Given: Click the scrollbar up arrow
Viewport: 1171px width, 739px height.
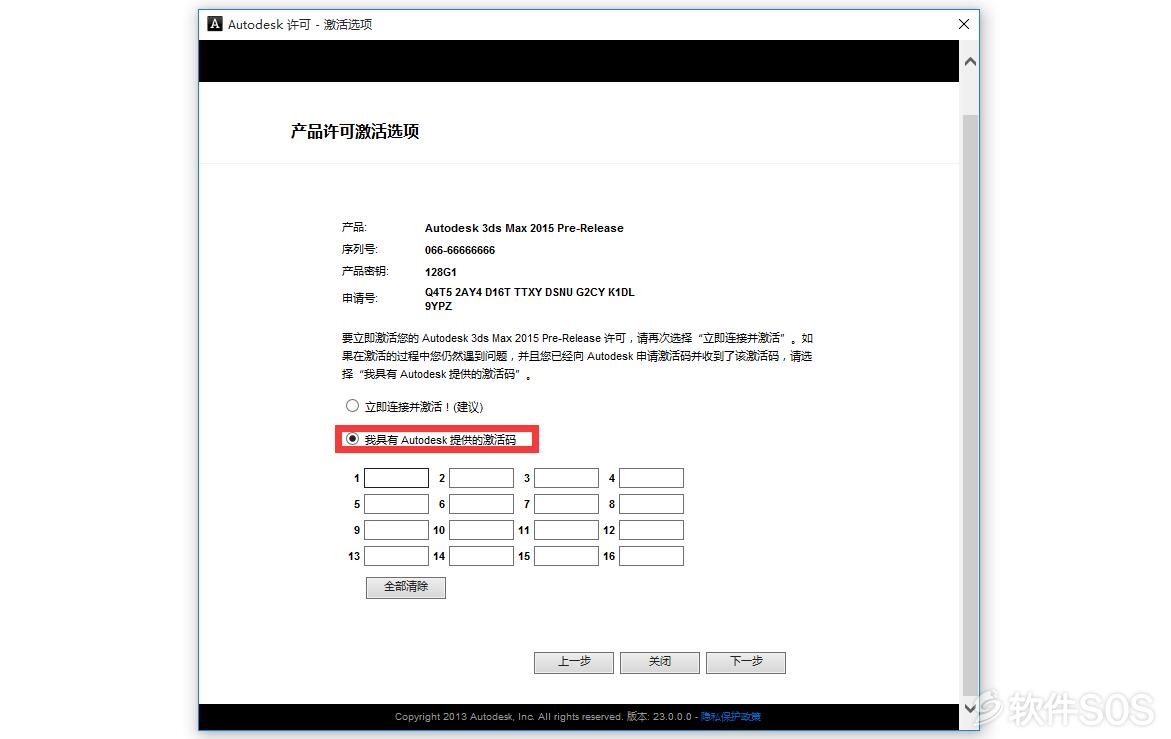Looking at the screenshot, I should point(970,61).
